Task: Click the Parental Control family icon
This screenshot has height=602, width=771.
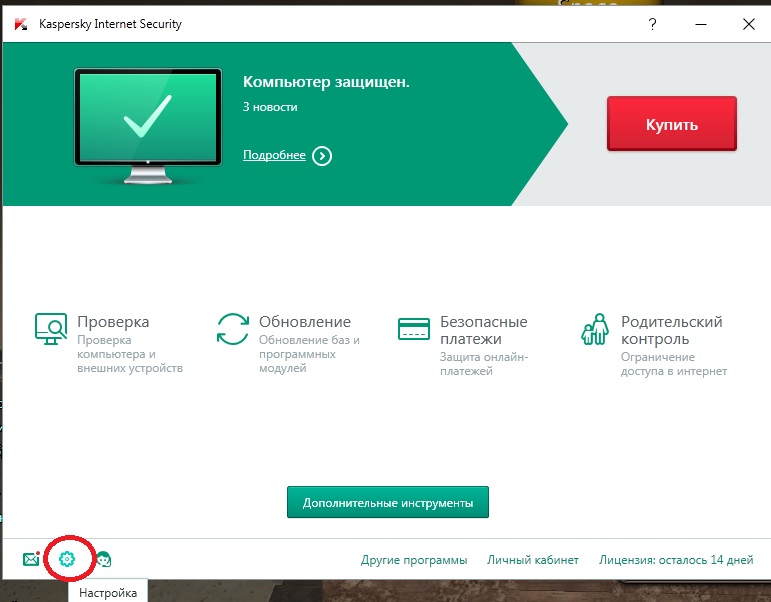Action: pyautogui.click(x=595, y=329)
